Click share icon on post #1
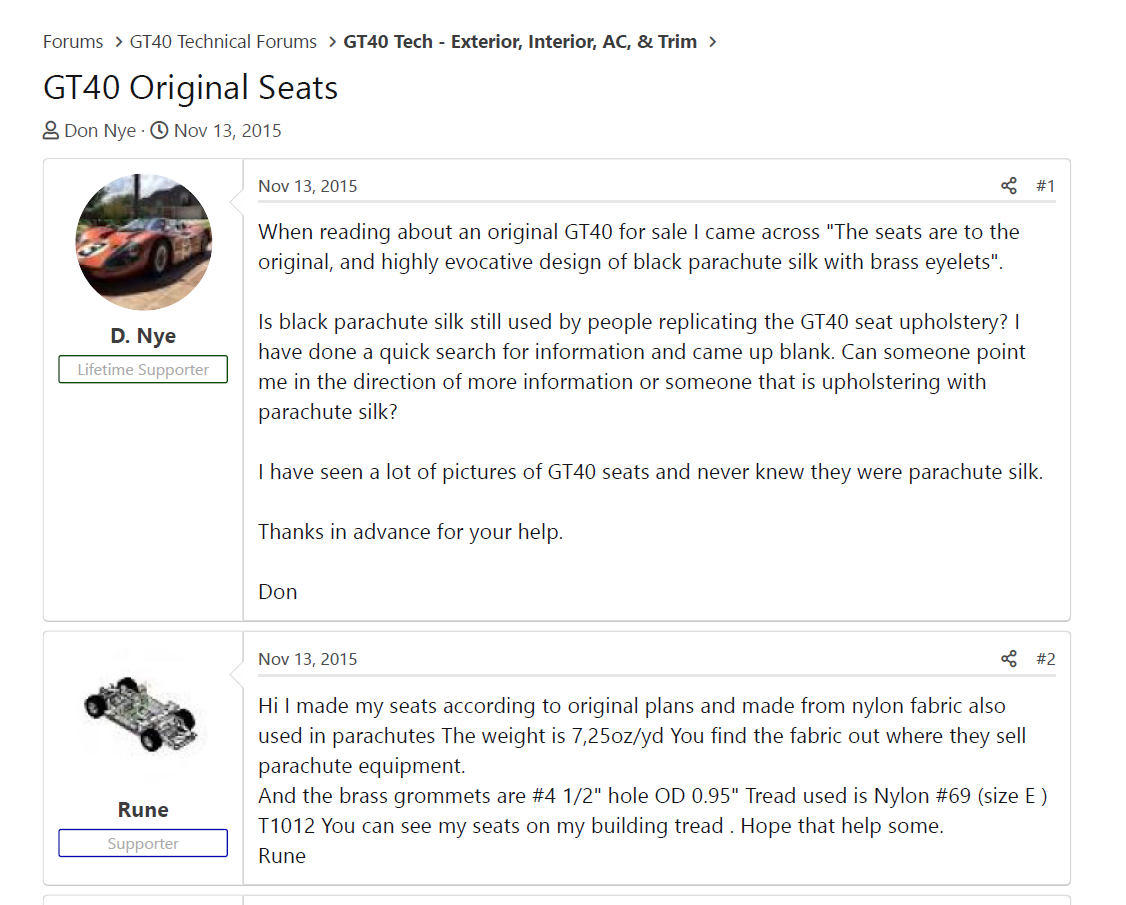The width and height of the screenshot is (1126, 905). click(x=1008, y=186)
